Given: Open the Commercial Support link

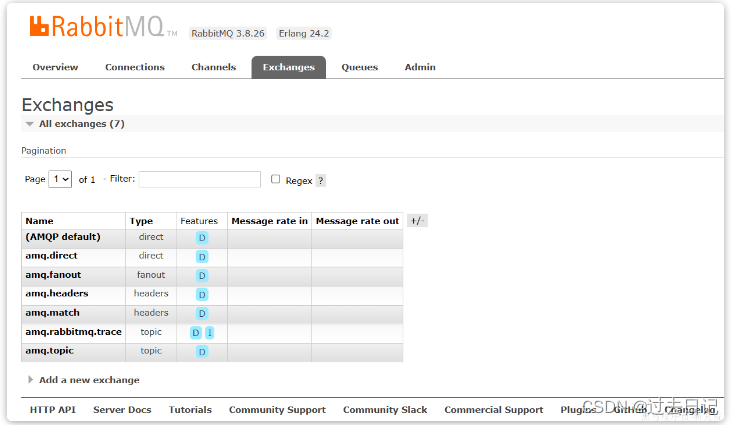Looking at the screenshot, I should click(494, 410).
